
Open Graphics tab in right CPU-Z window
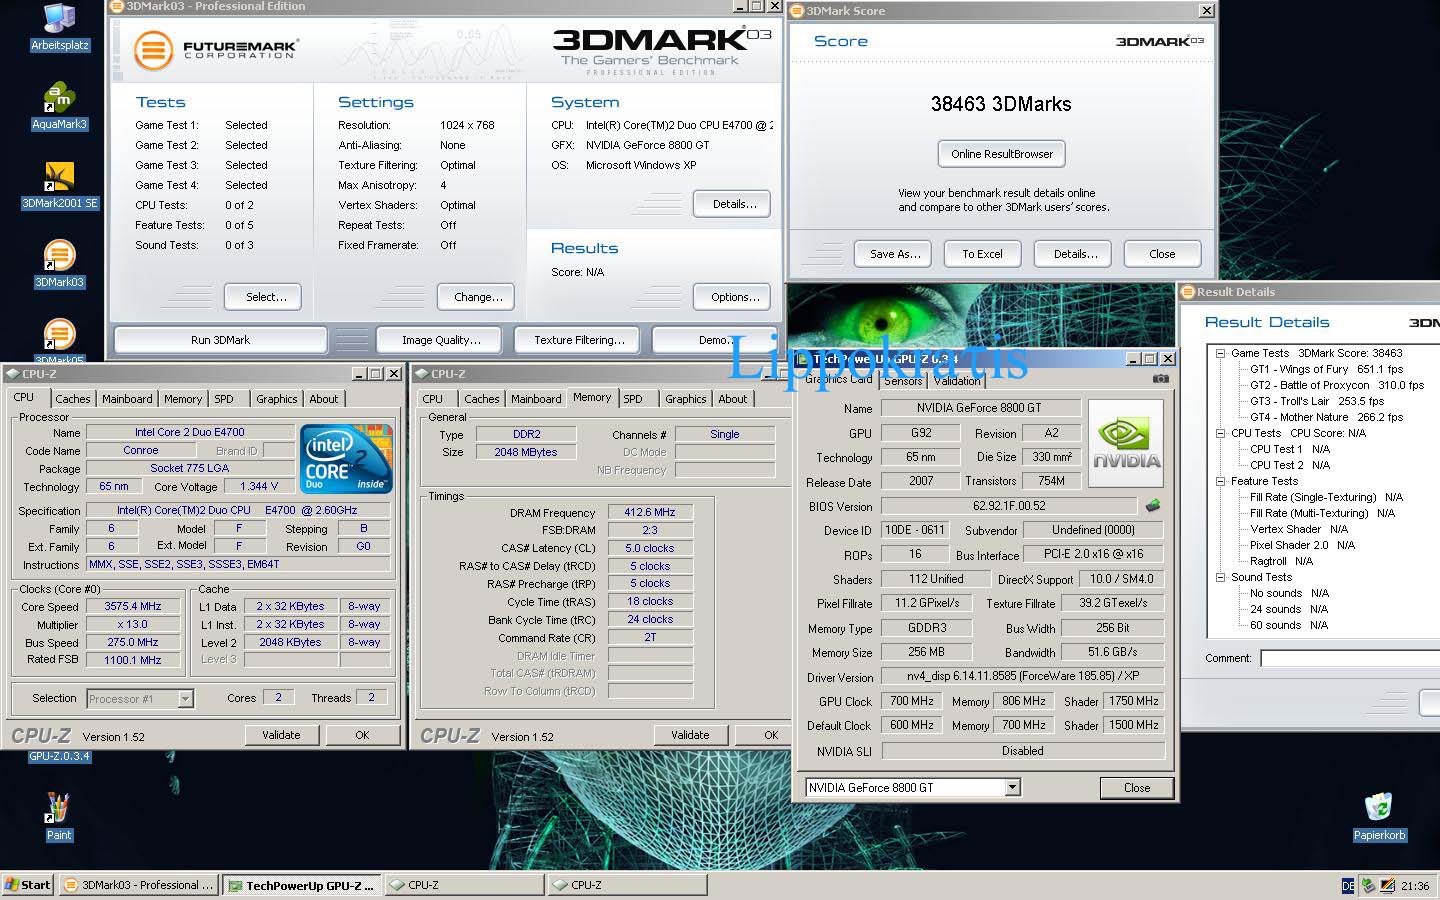coord(686,399)
